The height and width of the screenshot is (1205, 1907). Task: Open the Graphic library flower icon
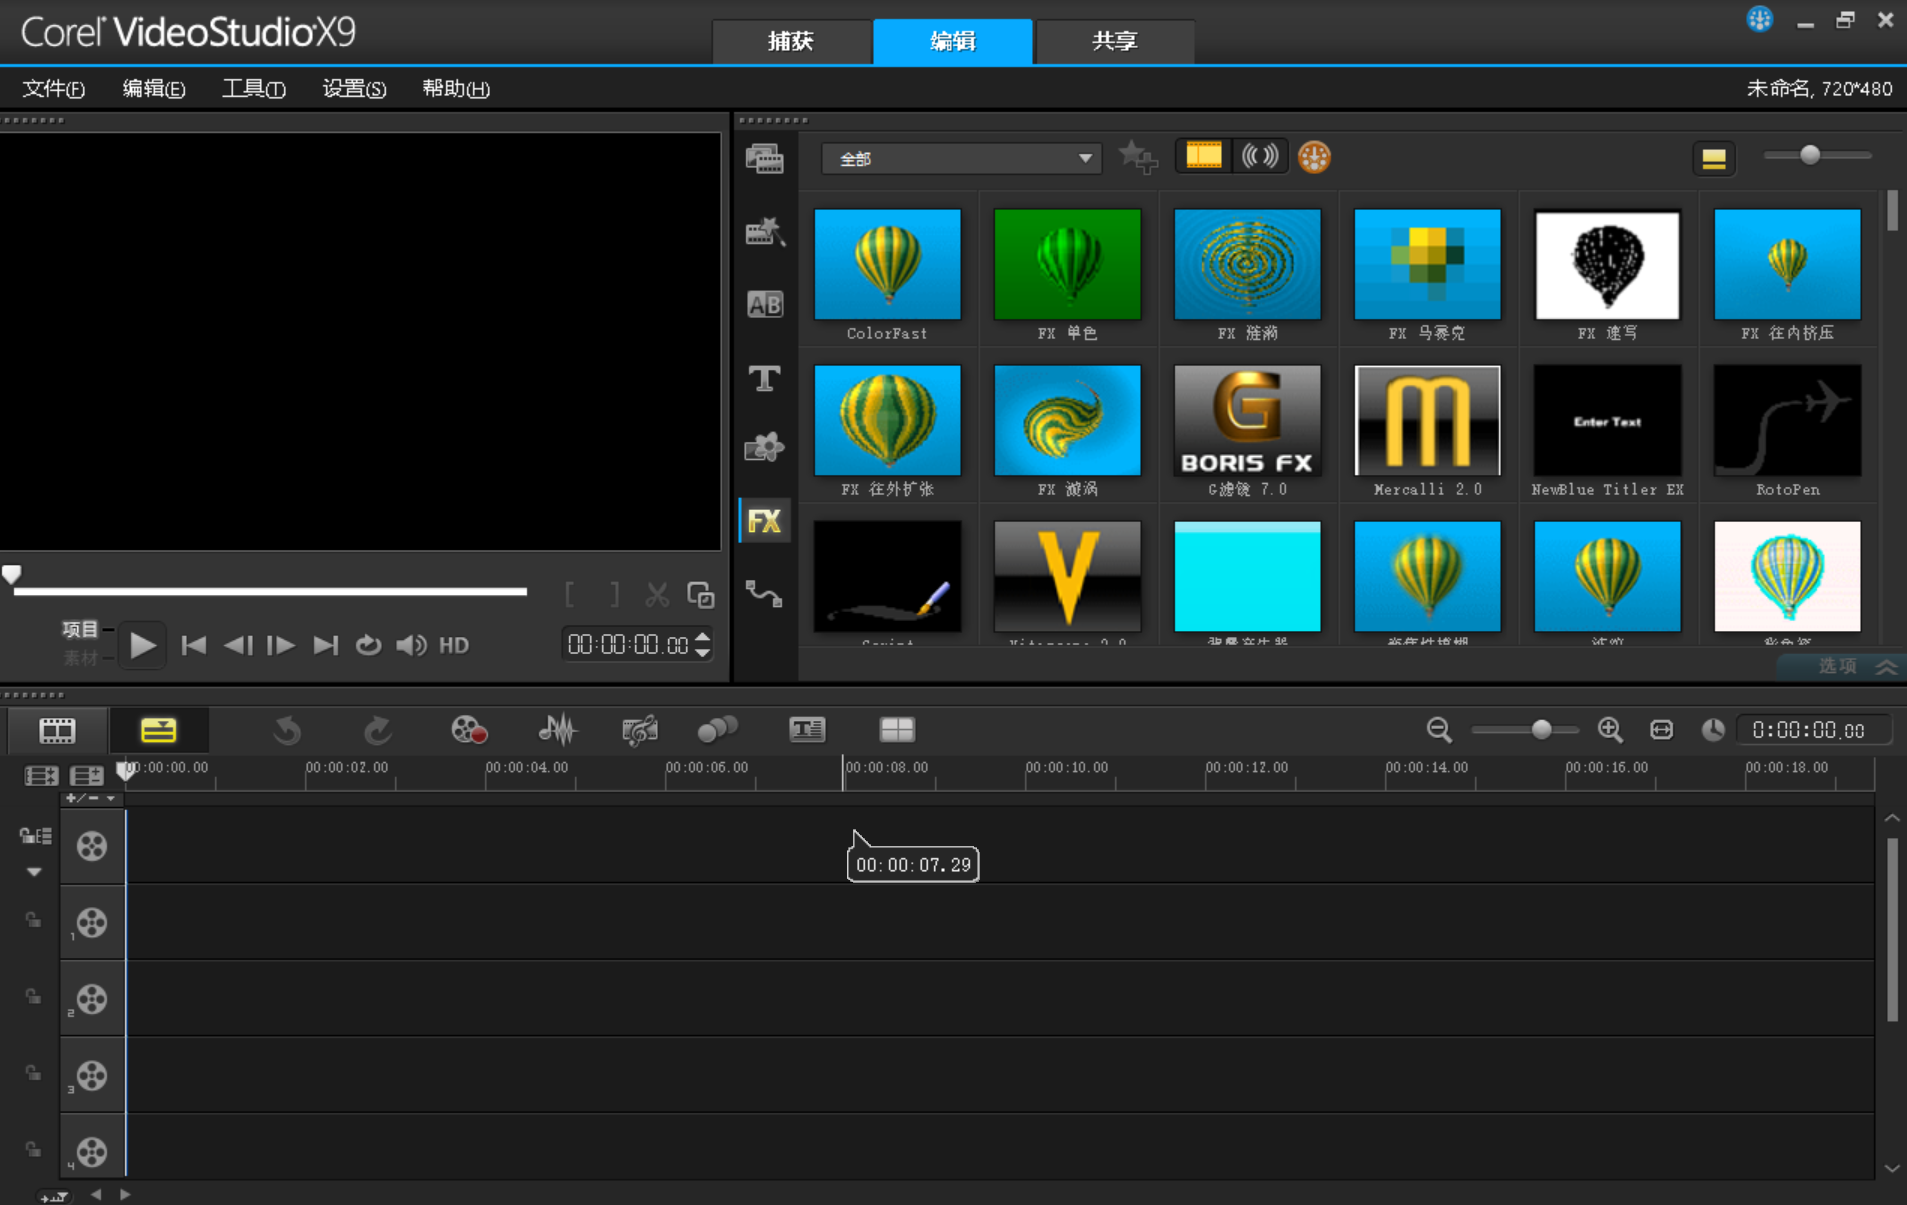point(764,447)
